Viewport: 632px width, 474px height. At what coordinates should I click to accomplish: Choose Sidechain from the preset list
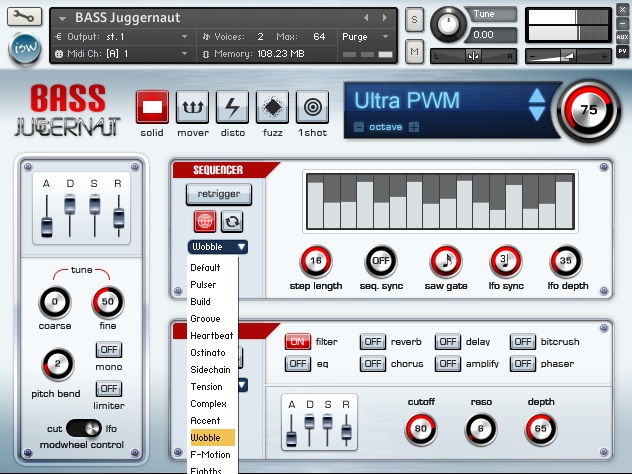coord(211,370)
